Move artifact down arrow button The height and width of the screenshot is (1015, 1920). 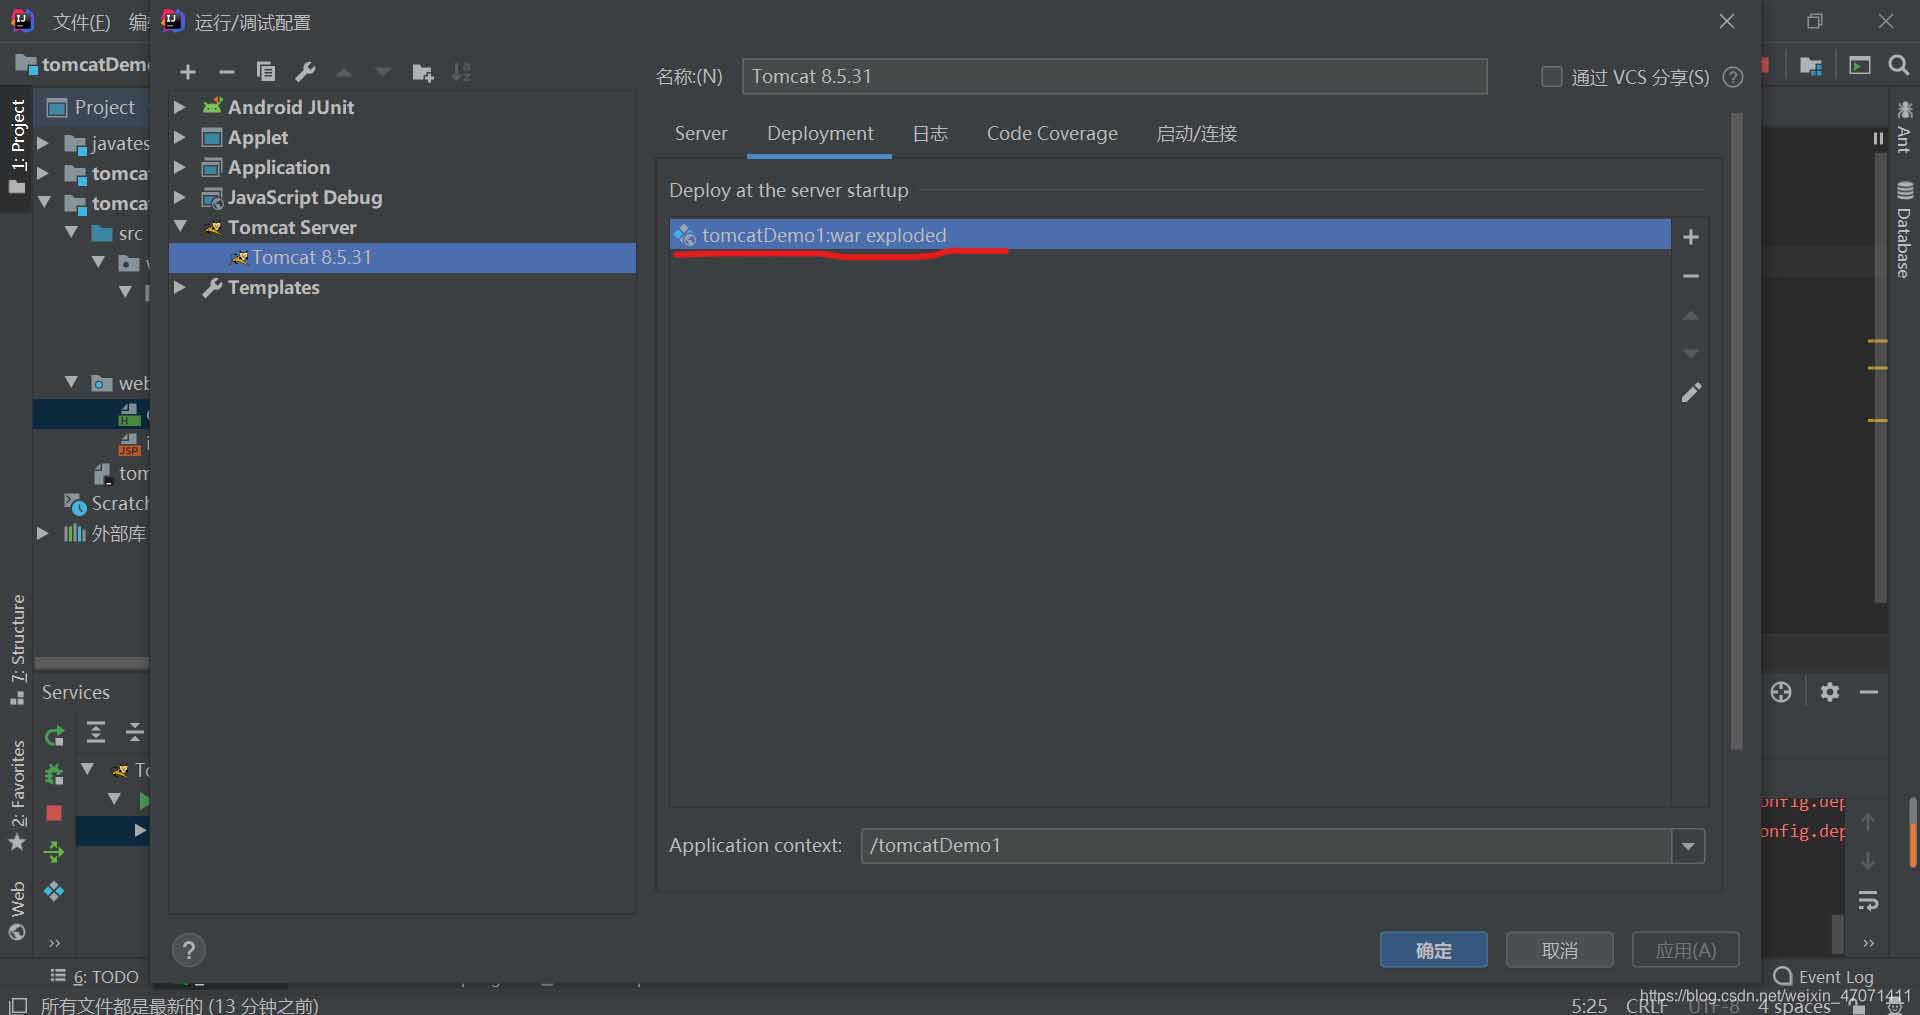[1691, 354]
